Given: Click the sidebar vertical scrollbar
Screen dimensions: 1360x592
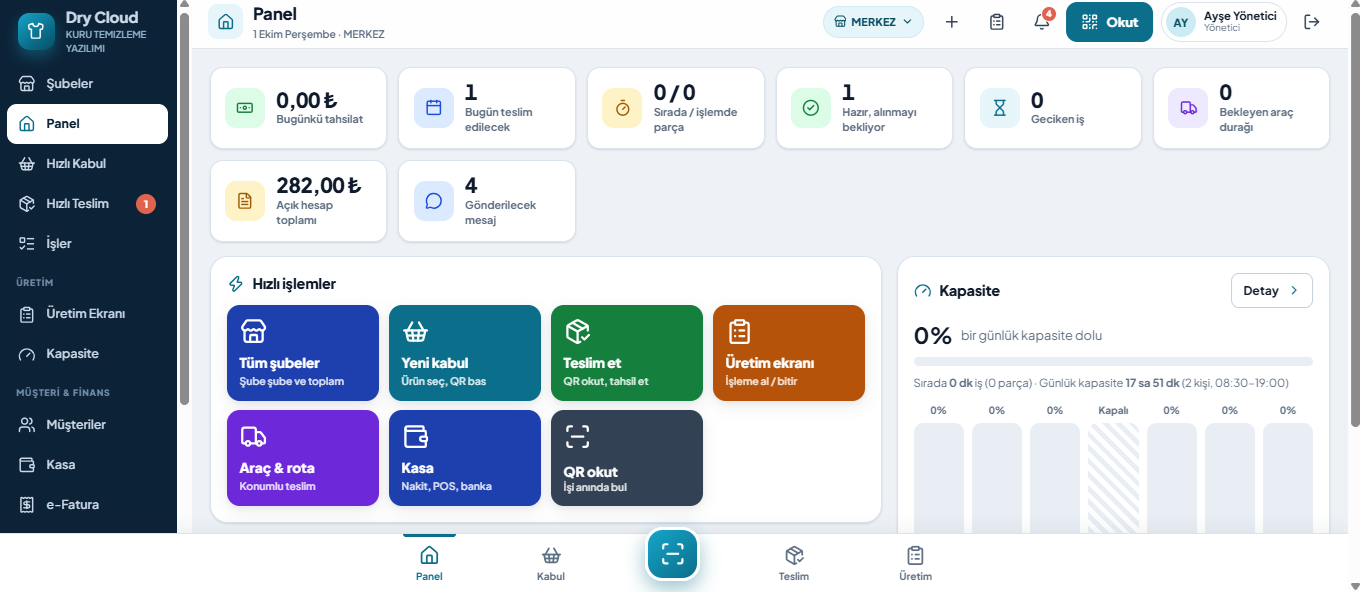Looking at the screenshot, I should (184, 208).
